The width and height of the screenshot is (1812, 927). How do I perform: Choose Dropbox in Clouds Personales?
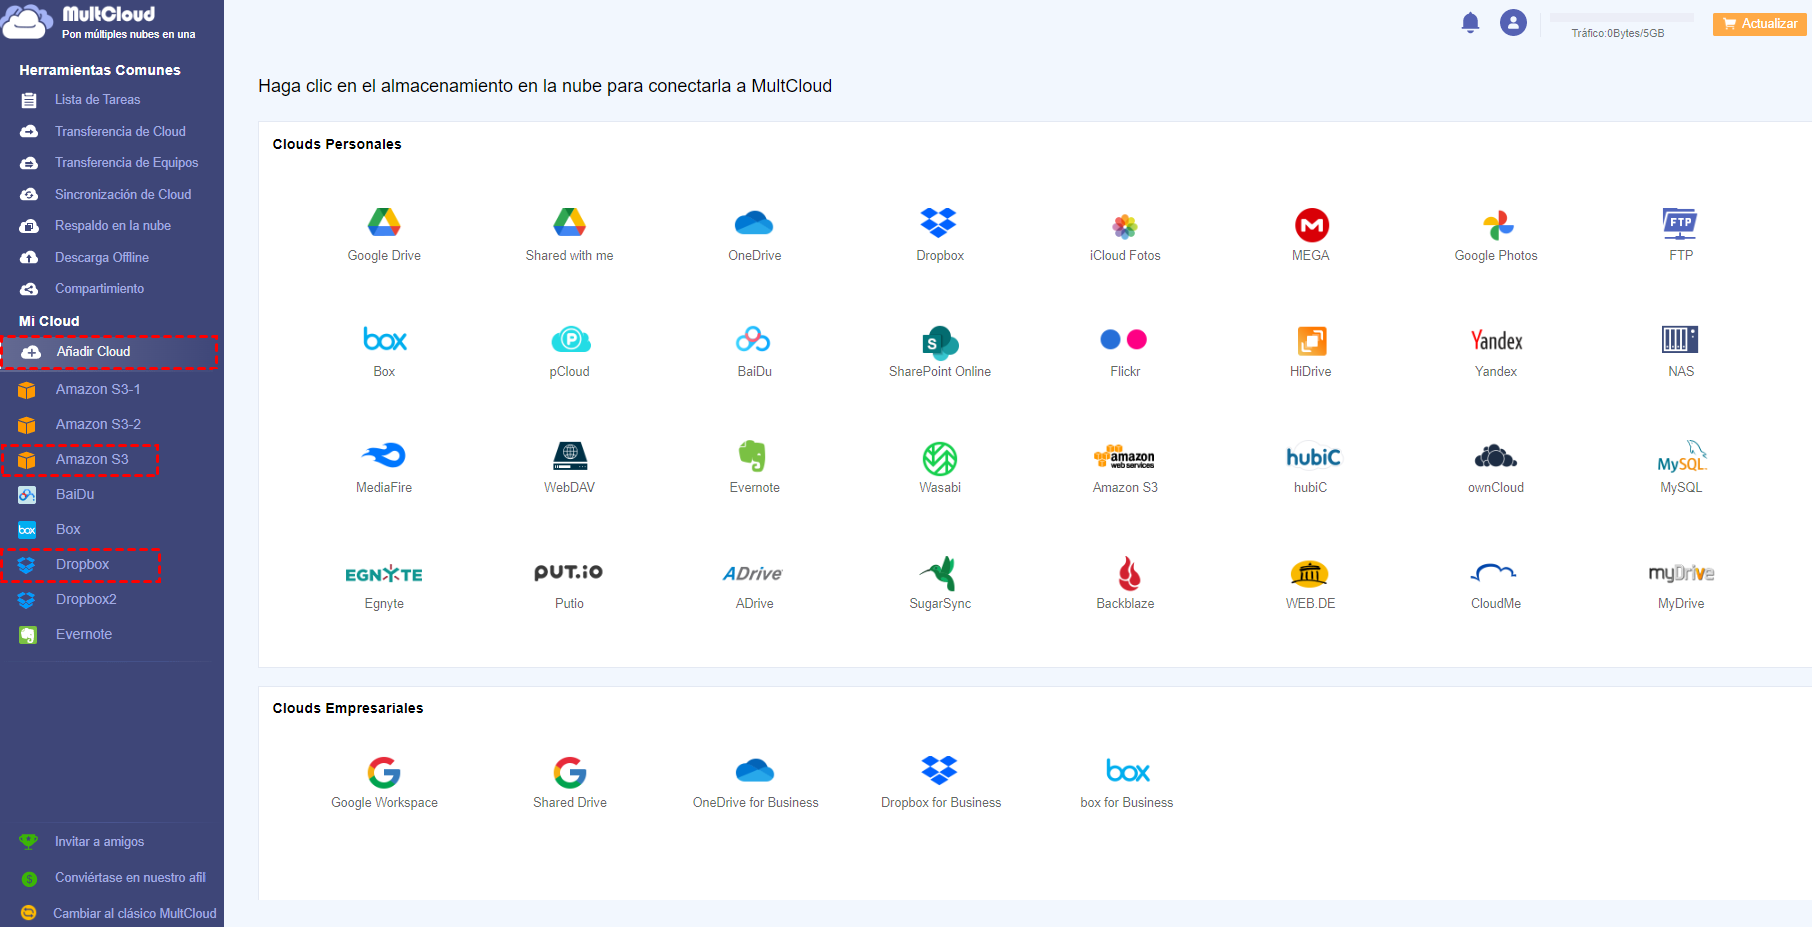[940, 235]
